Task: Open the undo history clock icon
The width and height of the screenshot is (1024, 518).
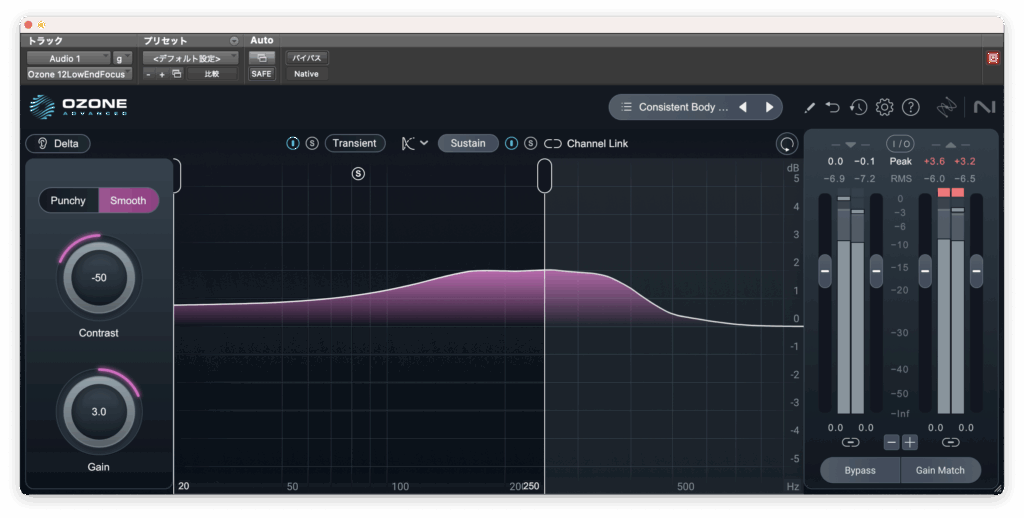Action: tap(858, 107)
